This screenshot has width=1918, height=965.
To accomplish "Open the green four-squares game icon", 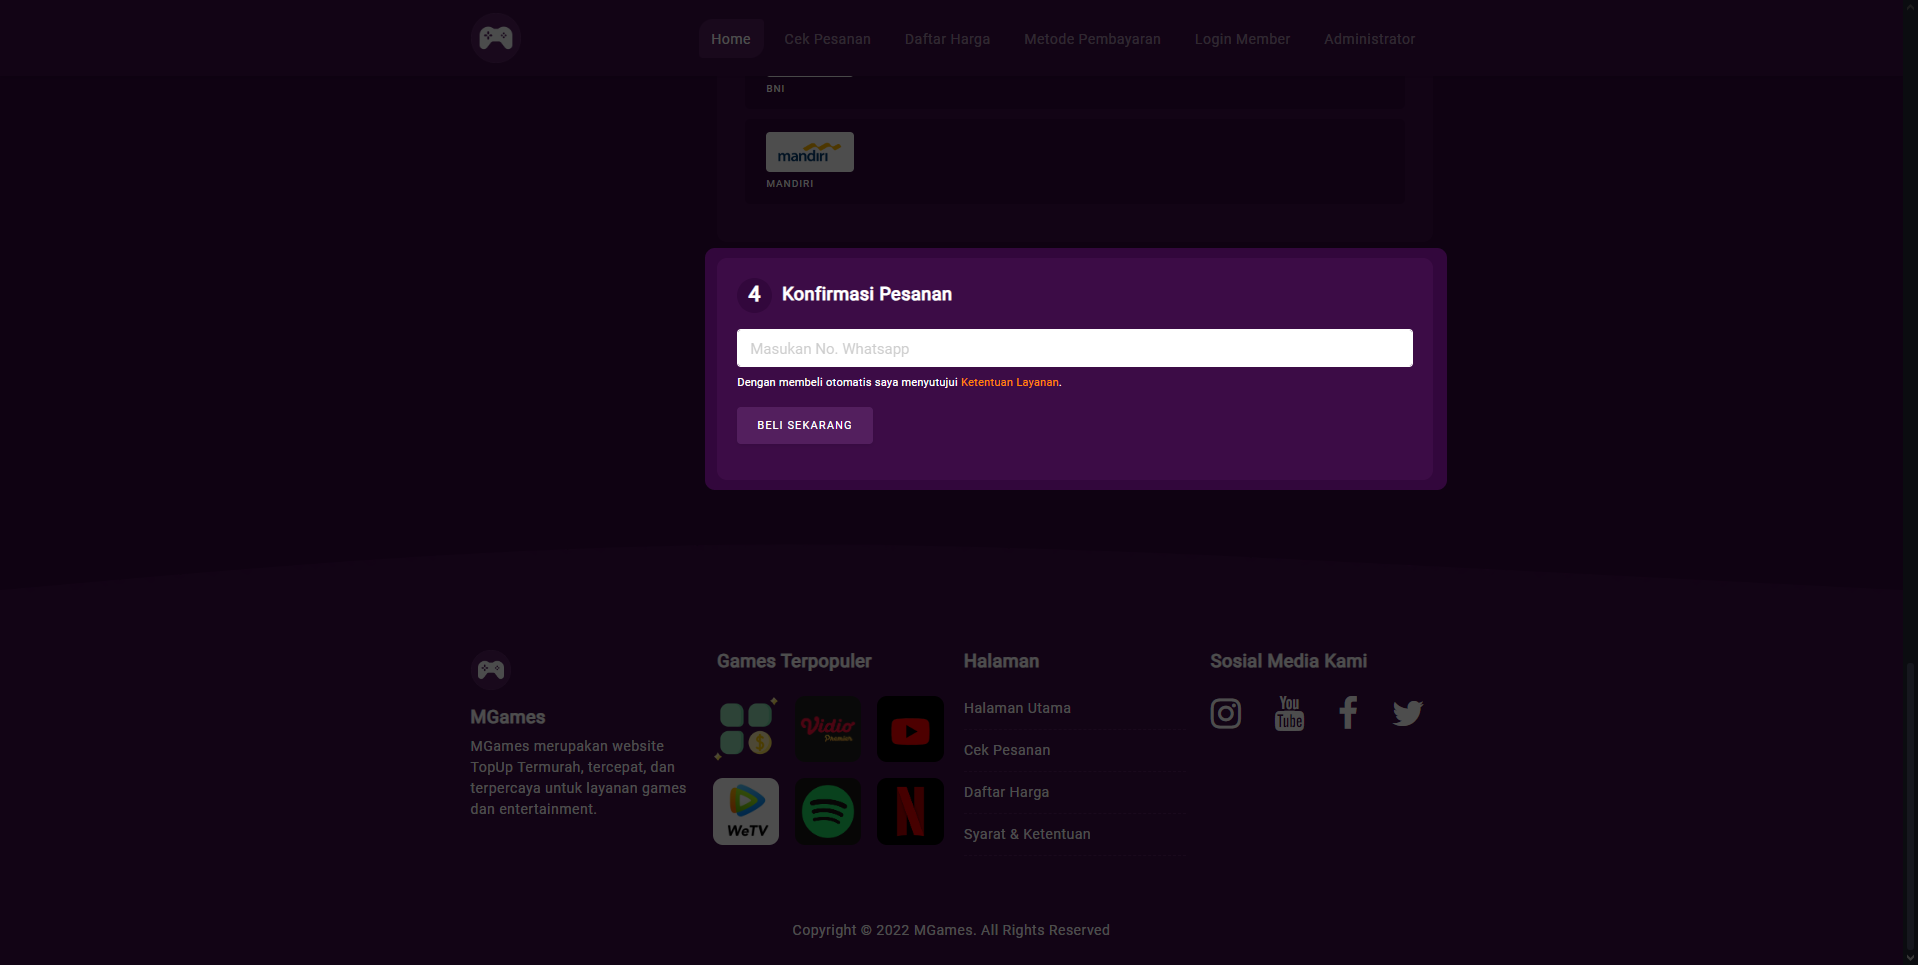I will 746,729.
